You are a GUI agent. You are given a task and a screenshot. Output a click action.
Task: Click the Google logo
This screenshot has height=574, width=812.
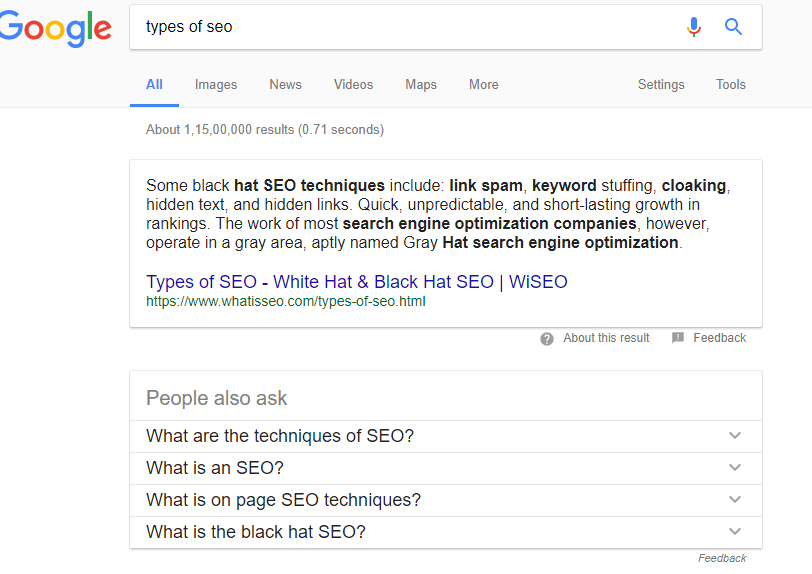click(x=55, y=29)
